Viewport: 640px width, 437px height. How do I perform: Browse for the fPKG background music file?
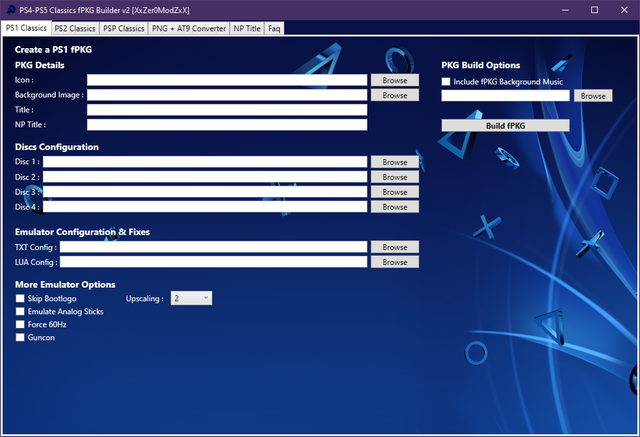[x=593, y=96]
